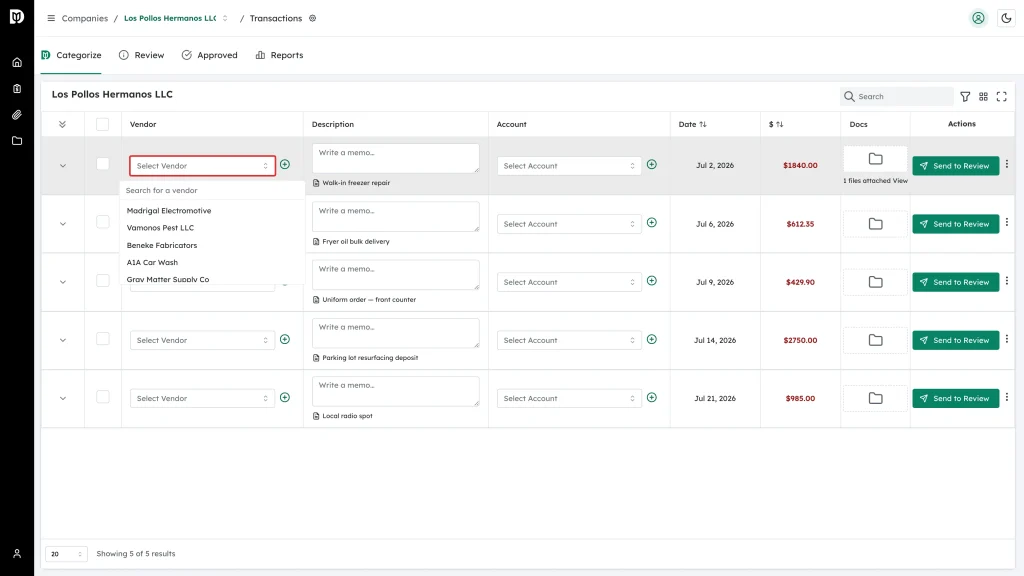Image resolution: width=1024 pixels, height=576 pixels.
Task: Switch to the Approved tab
Action: [x=210, y=55]
